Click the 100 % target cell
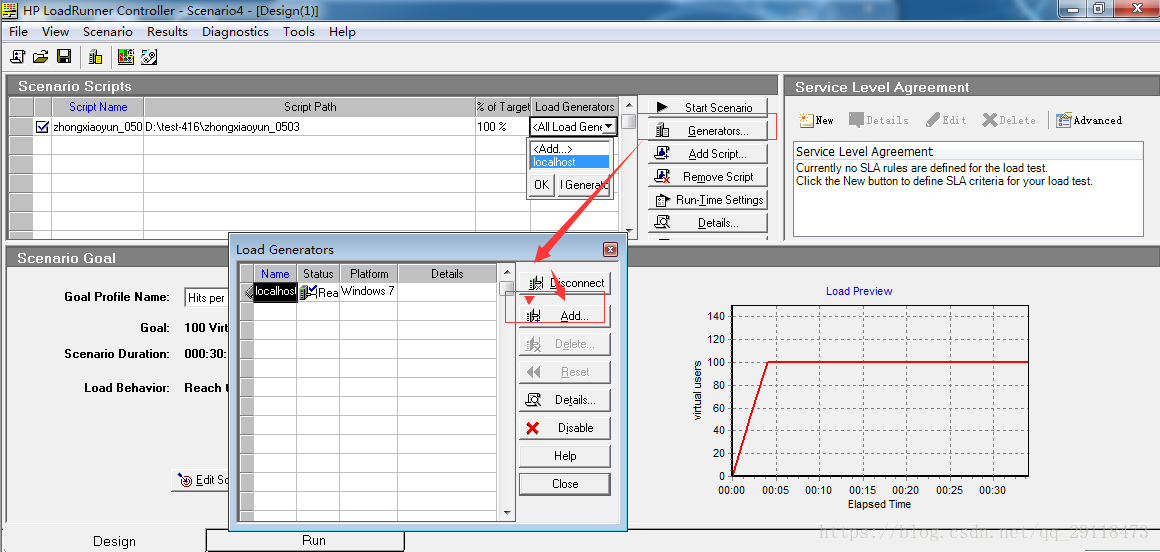 click(x=503, y=127)
